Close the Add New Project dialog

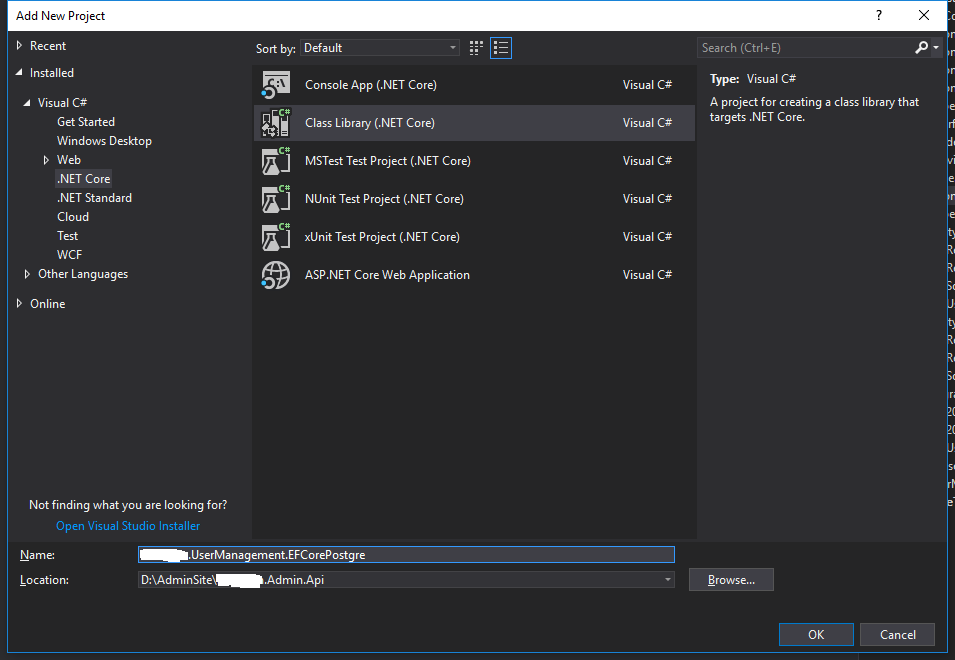tap(924, 15)
